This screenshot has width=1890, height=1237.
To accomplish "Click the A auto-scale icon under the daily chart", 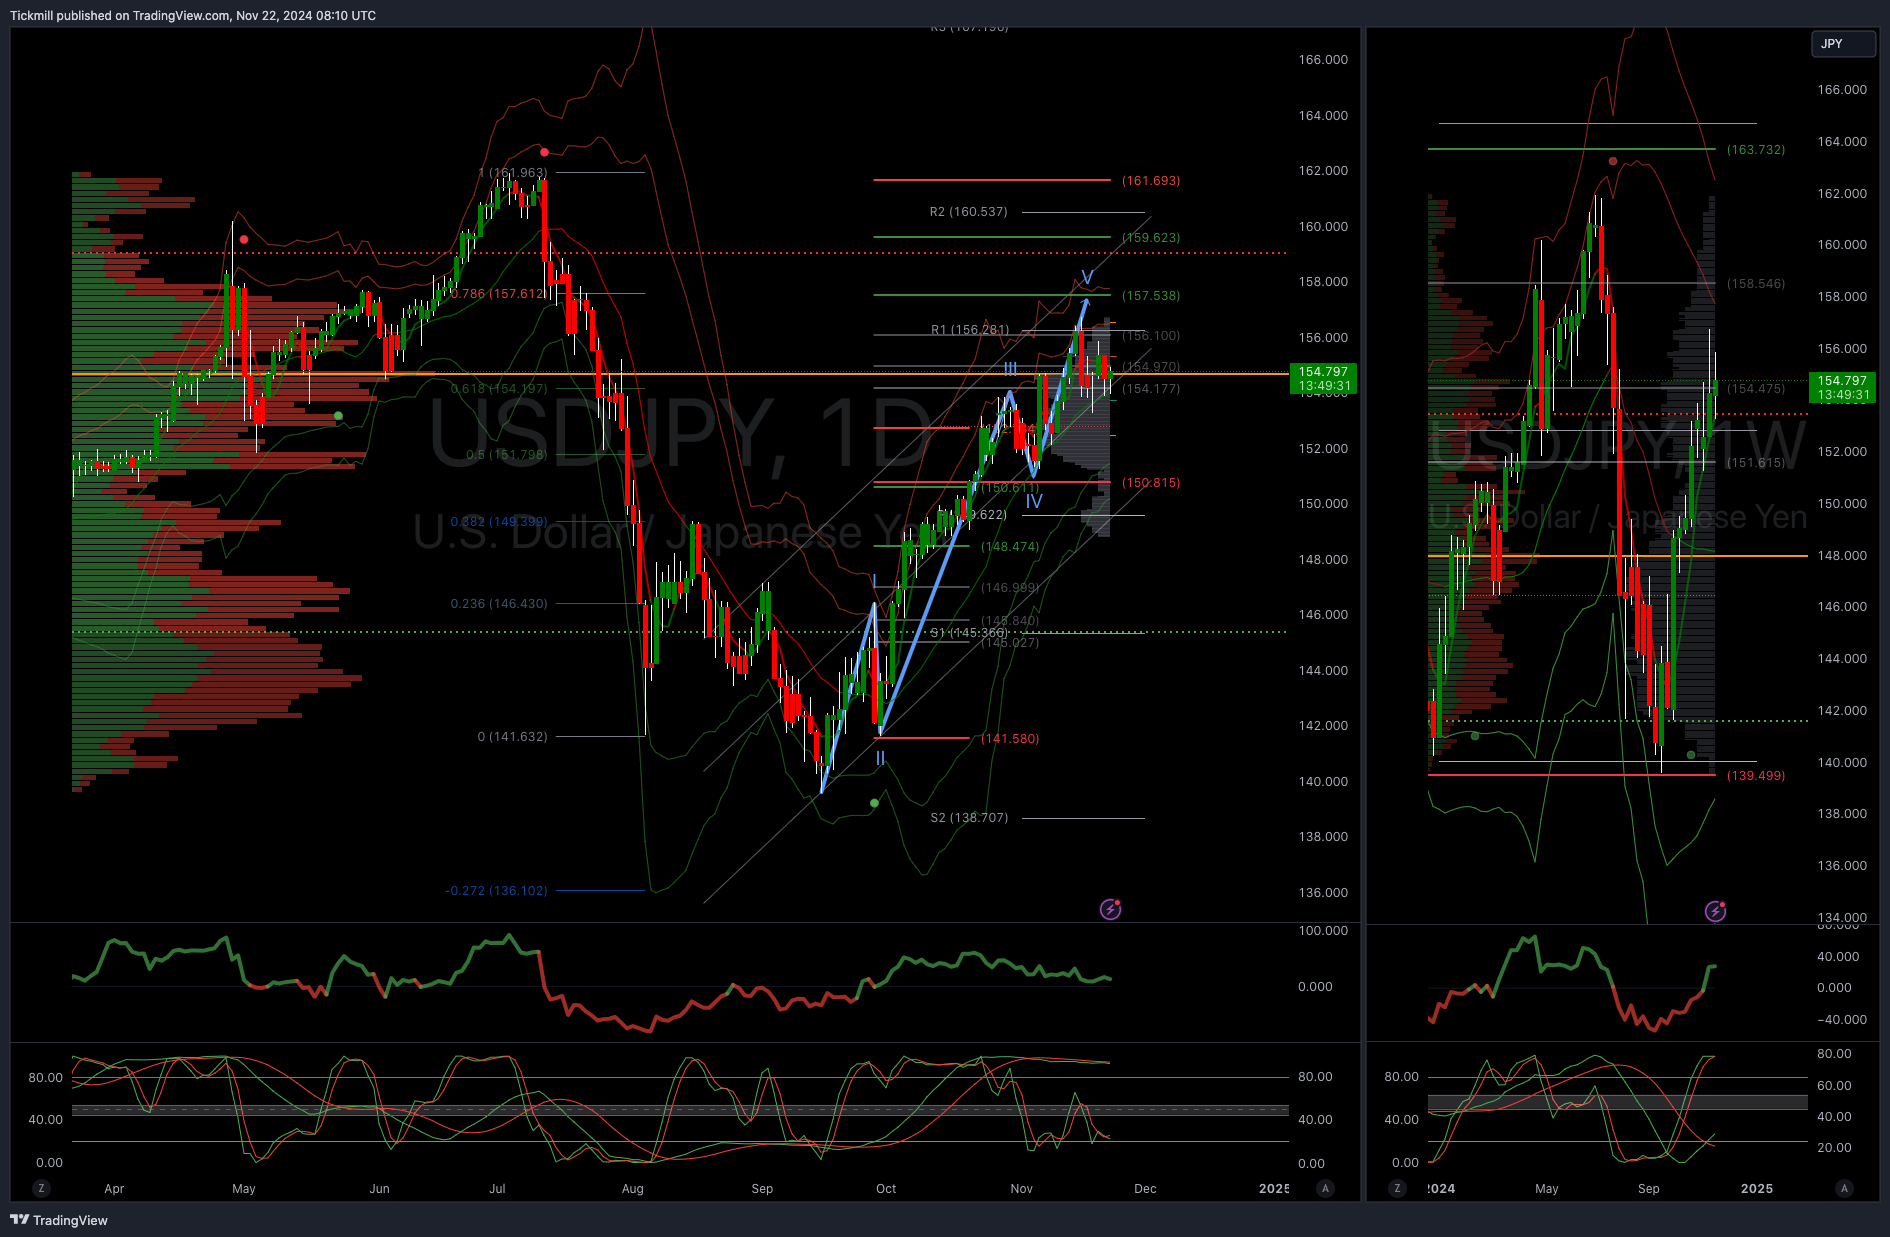I will coord(1325,1188).
